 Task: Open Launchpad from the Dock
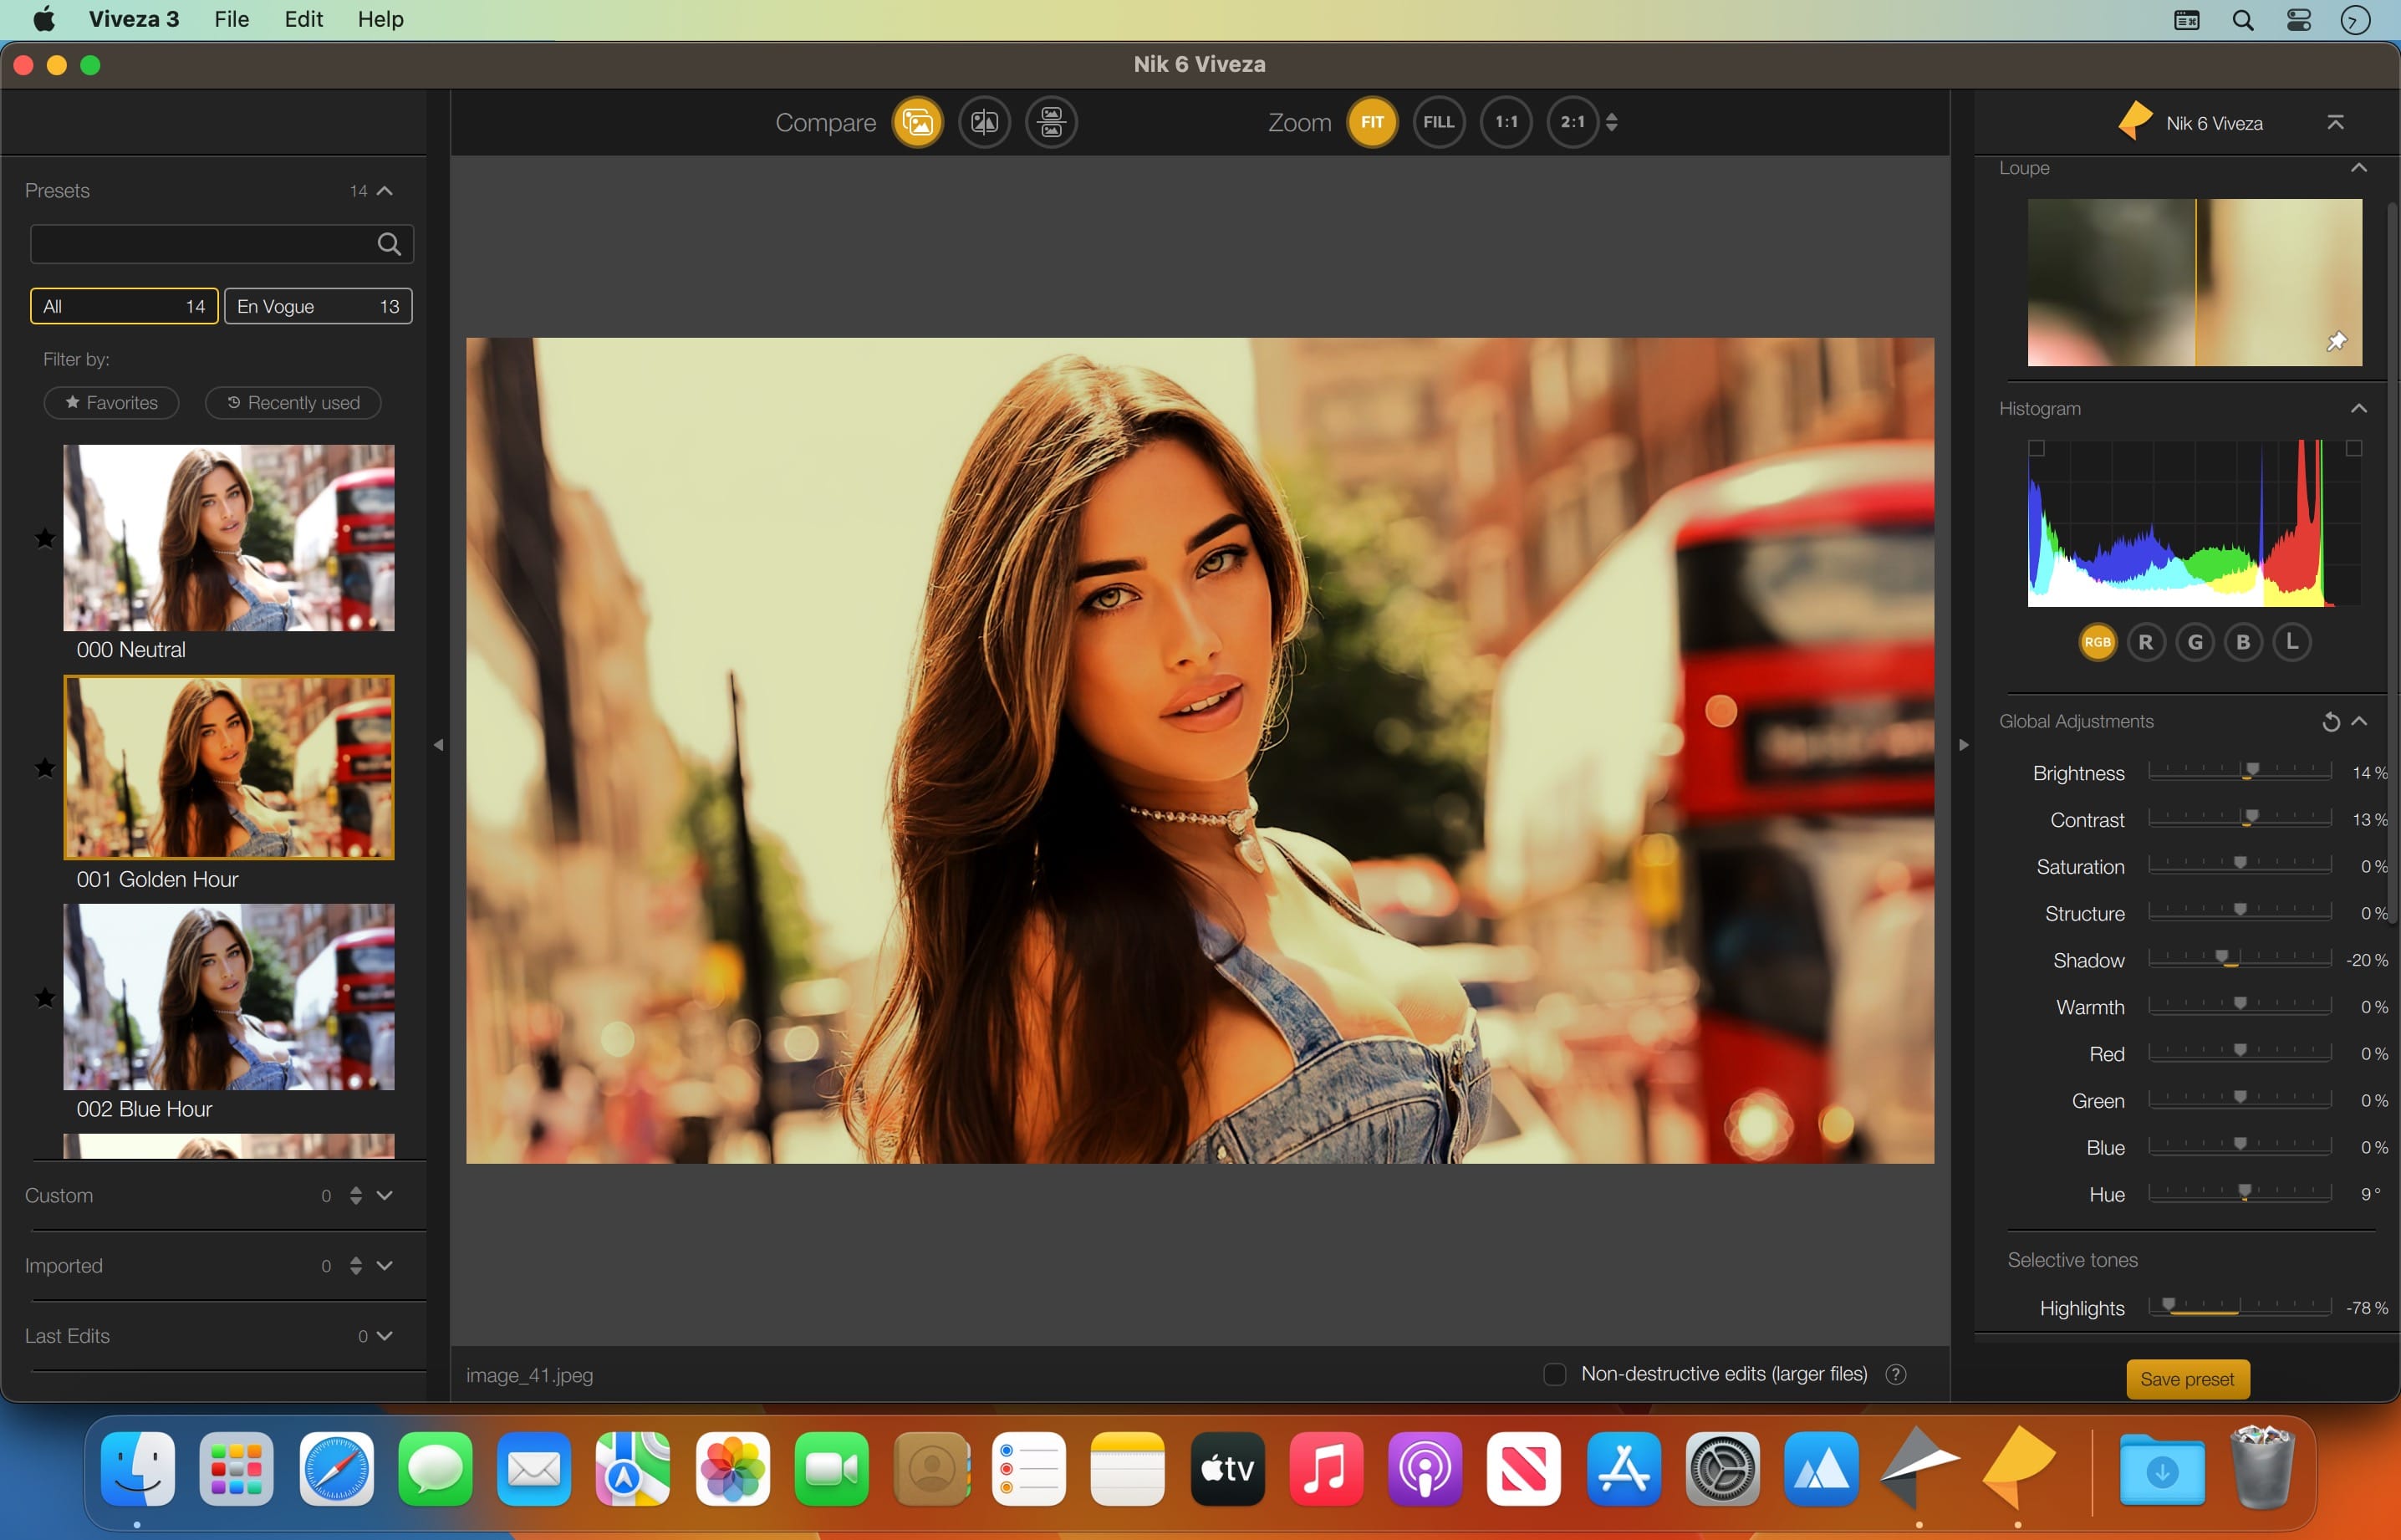[237, 1469]
